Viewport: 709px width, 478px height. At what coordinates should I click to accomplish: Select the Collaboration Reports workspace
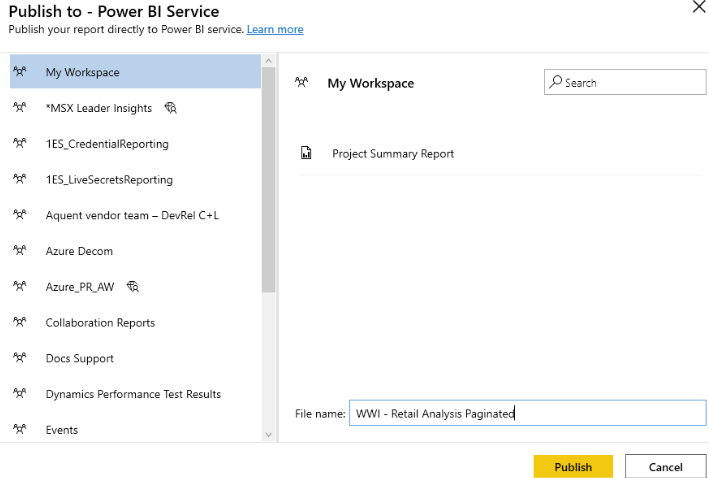pyautogui.click(x=135, y=322)
